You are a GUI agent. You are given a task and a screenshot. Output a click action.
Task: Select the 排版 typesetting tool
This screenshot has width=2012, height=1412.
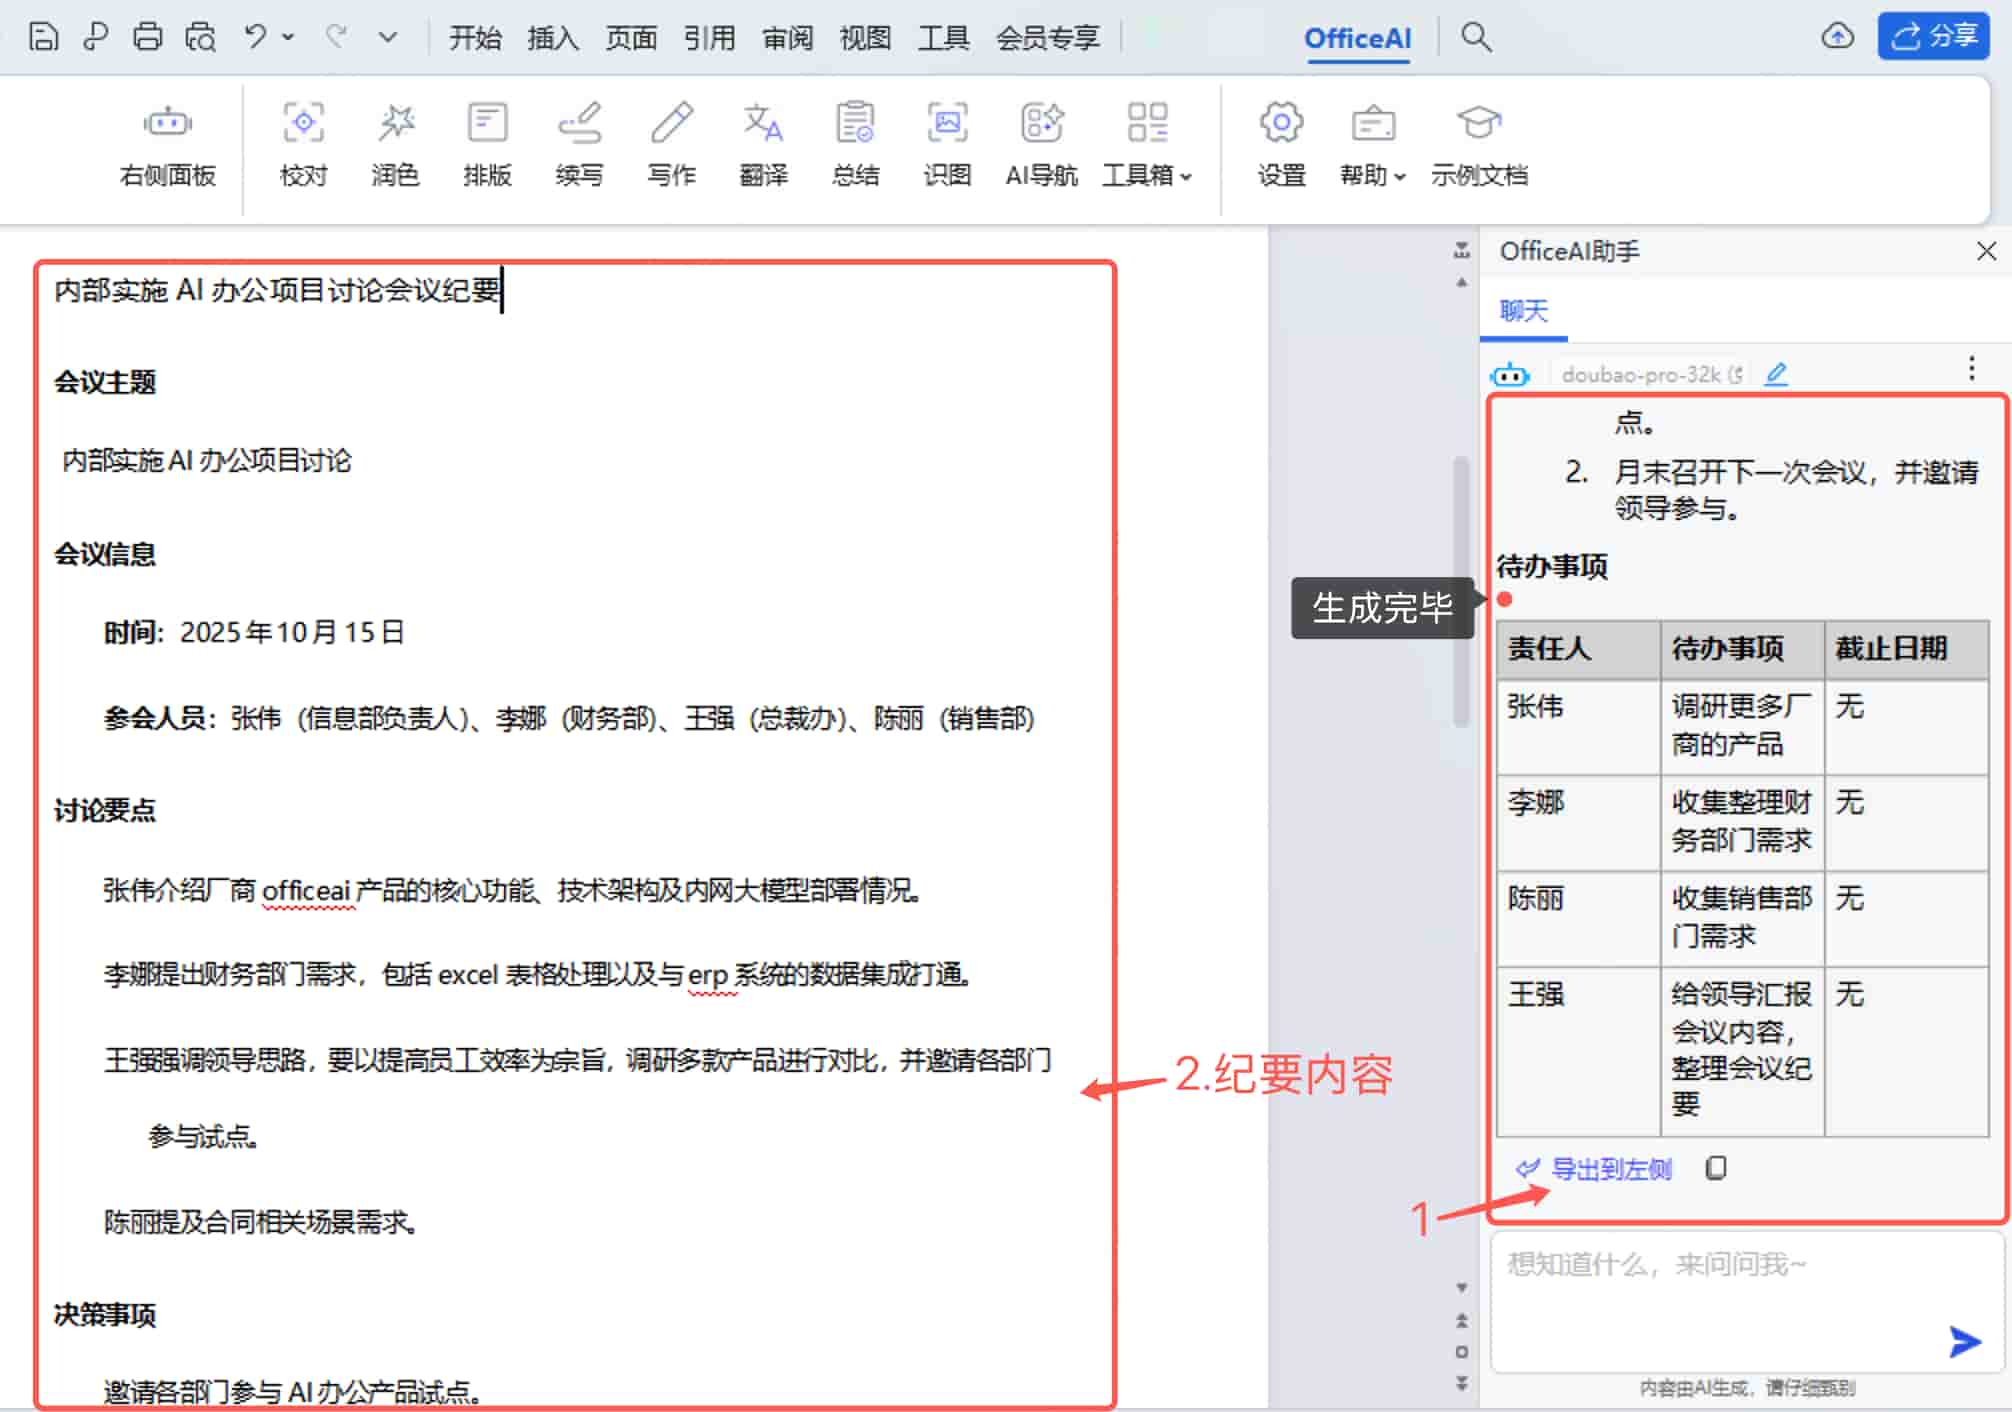(x=487, y=145)
